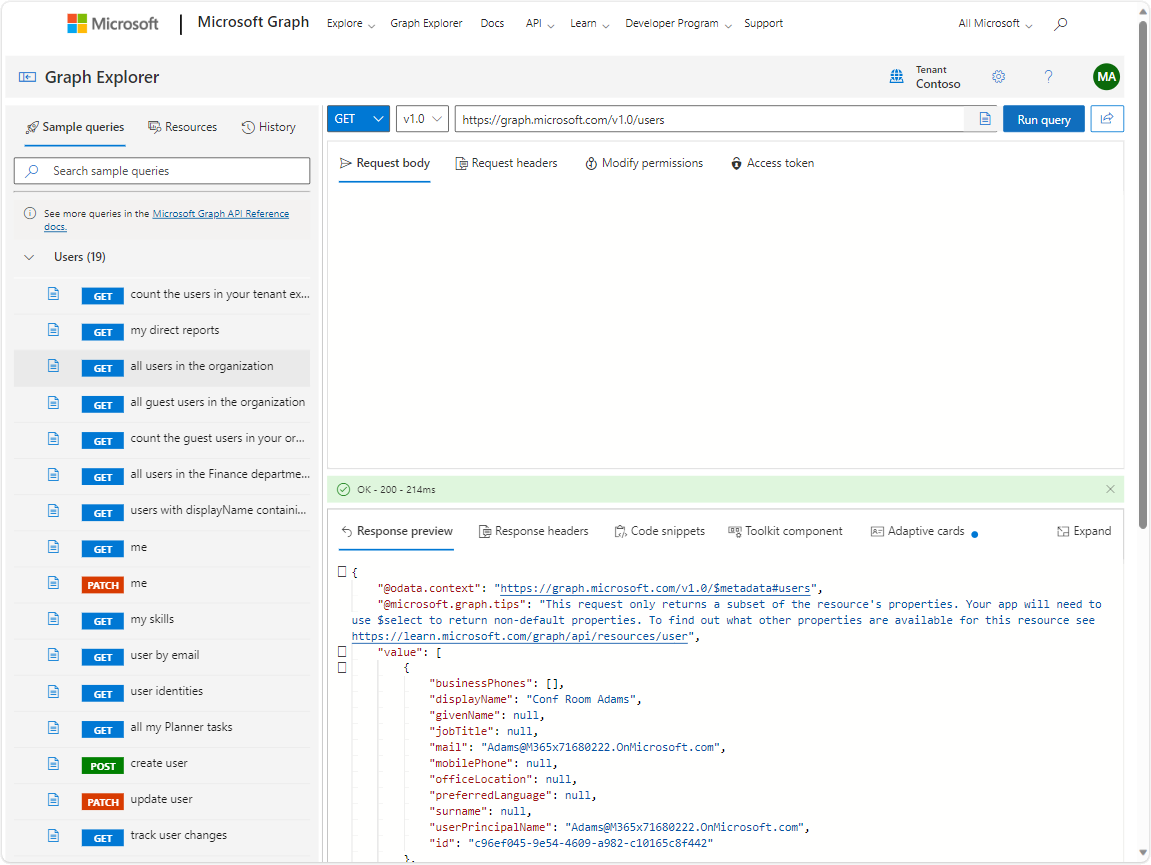The height and width of the screenshot is (865, 1151).
Task: Click in Search sample queries field
Action: (162, 170)
